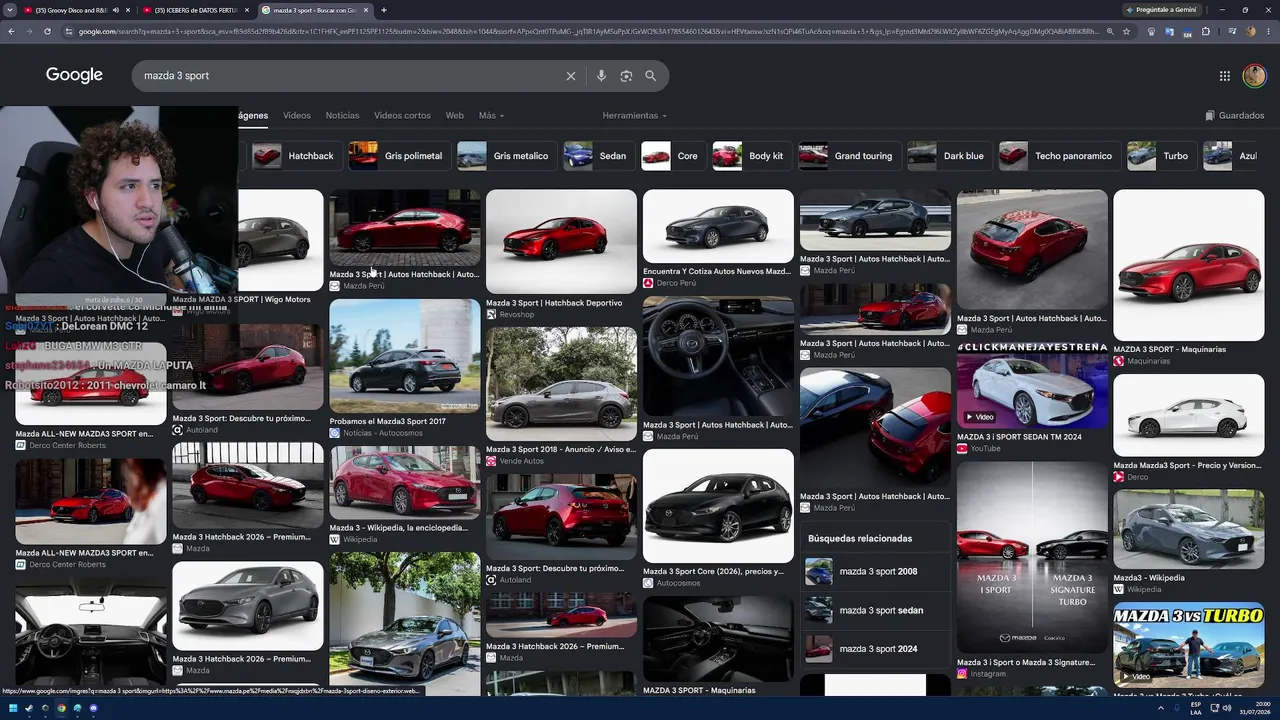Open Guardados saved items
Image resolution: width=1280 pixels, height=720 pixels.
1235,116
